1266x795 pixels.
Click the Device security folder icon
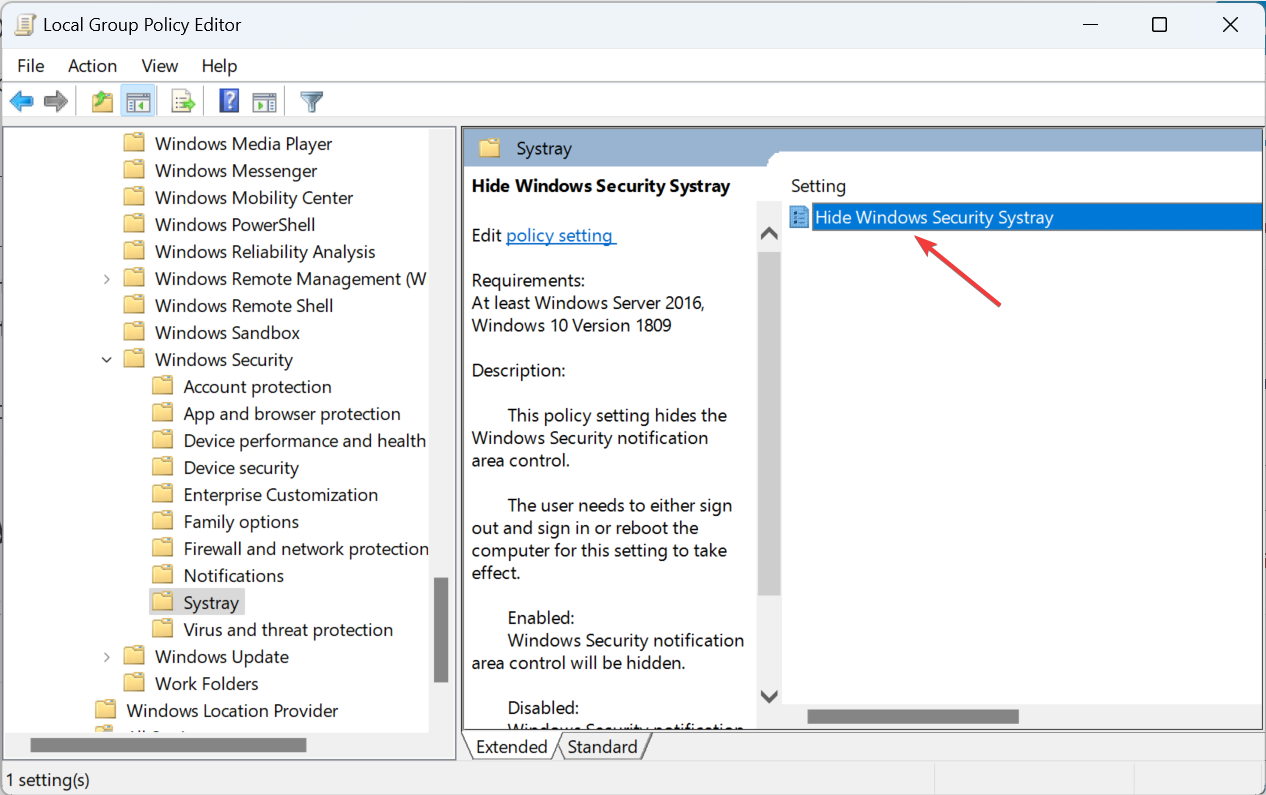pyautogui.click(x=162, y=467)
